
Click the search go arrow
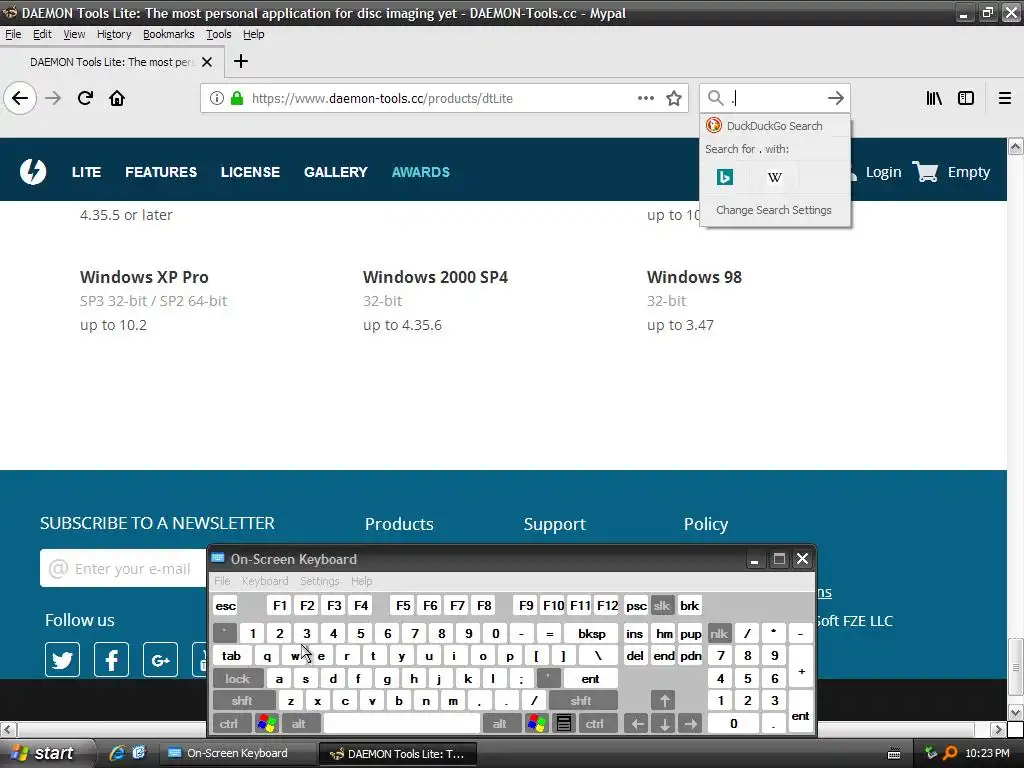(x=835, y=99)
